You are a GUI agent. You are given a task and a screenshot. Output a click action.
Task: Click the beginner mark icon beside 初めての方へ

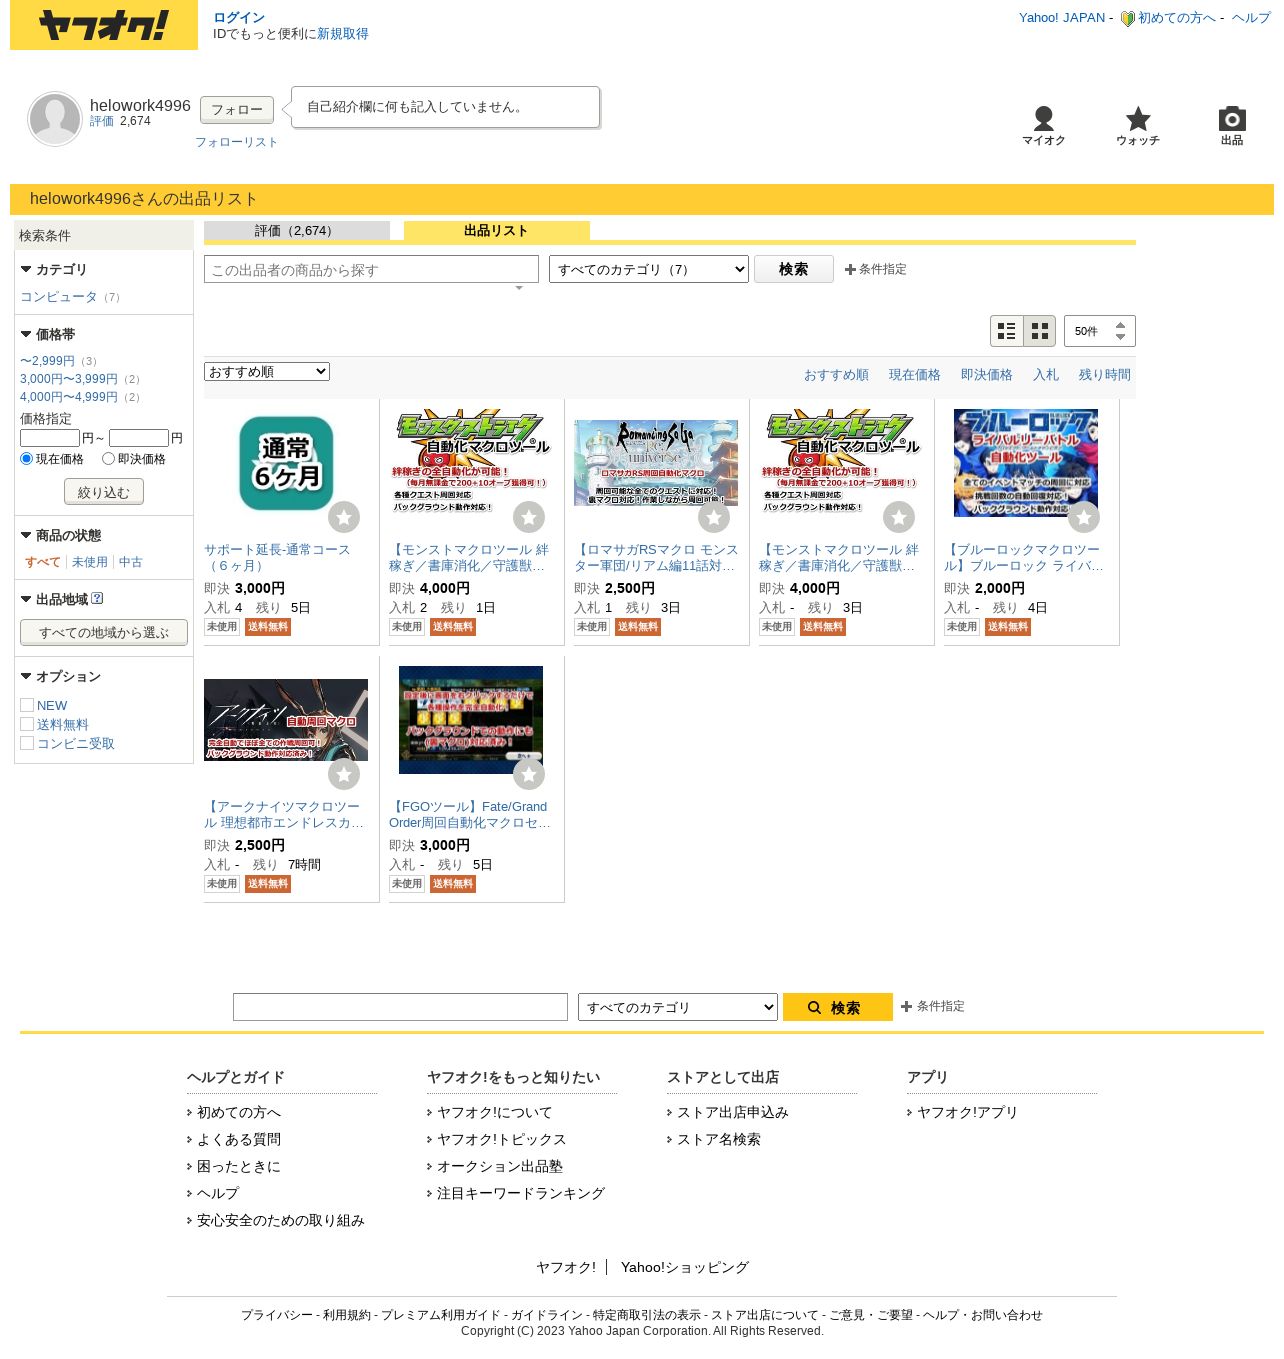pos(1127,18)
